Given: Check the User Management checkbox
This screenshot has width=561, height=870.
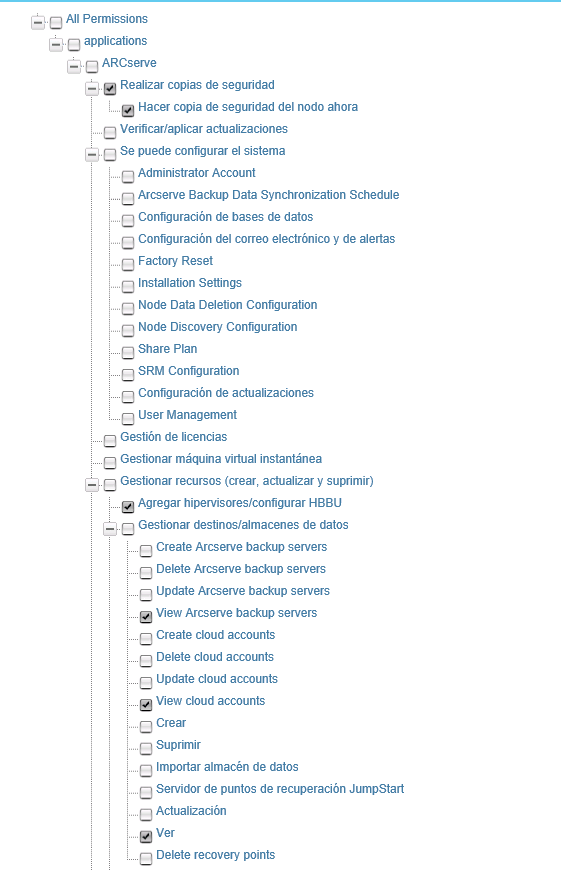Looking at the screenshot, I should (128, 418).
